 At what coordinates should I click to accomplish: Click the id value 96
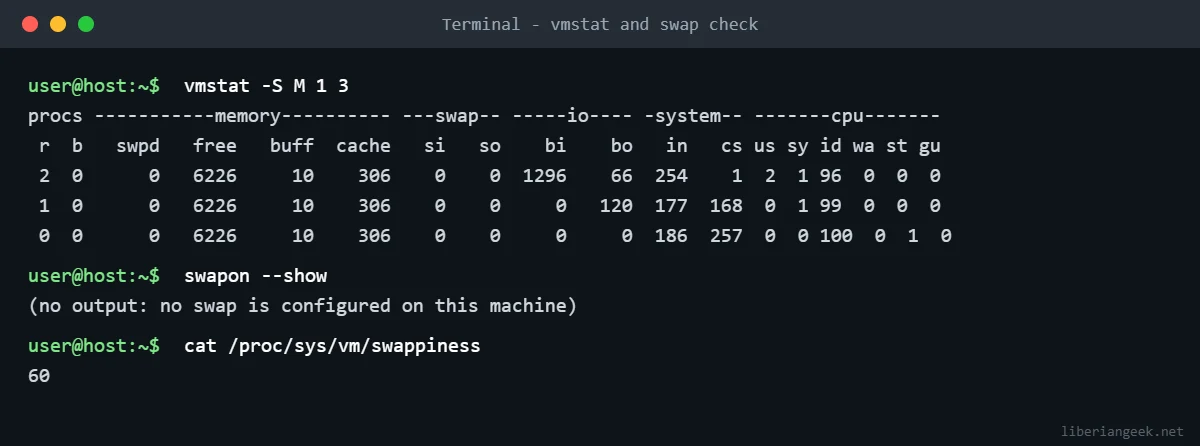click(x=831, y=176)
